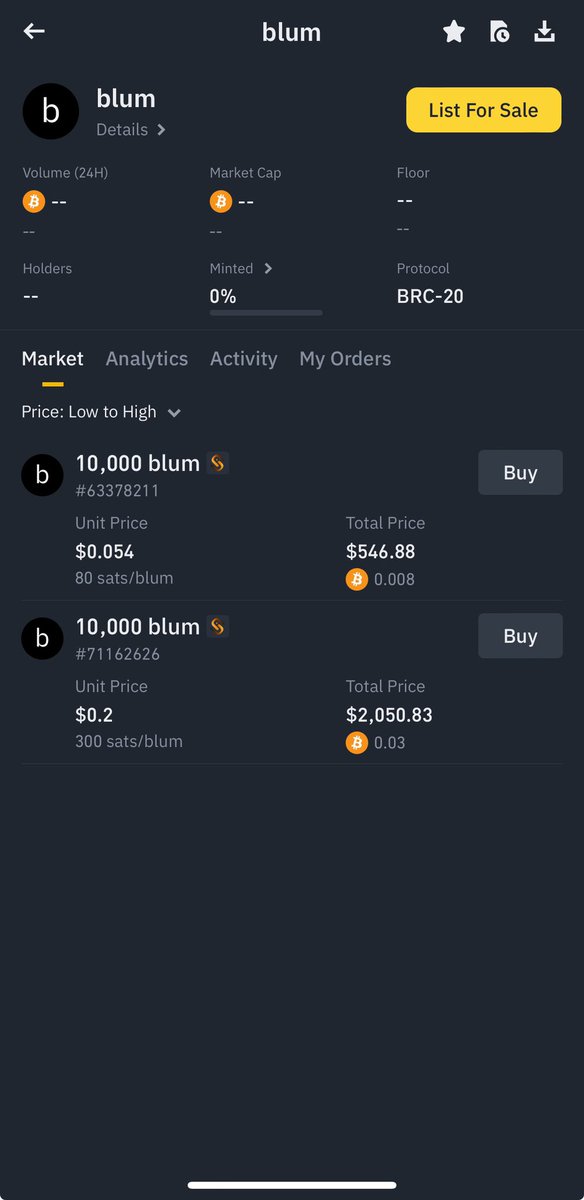This screenshot has width=584, height=1200.
Task: Toggle the favorite star icon
Action: click(x=454, y=32)
